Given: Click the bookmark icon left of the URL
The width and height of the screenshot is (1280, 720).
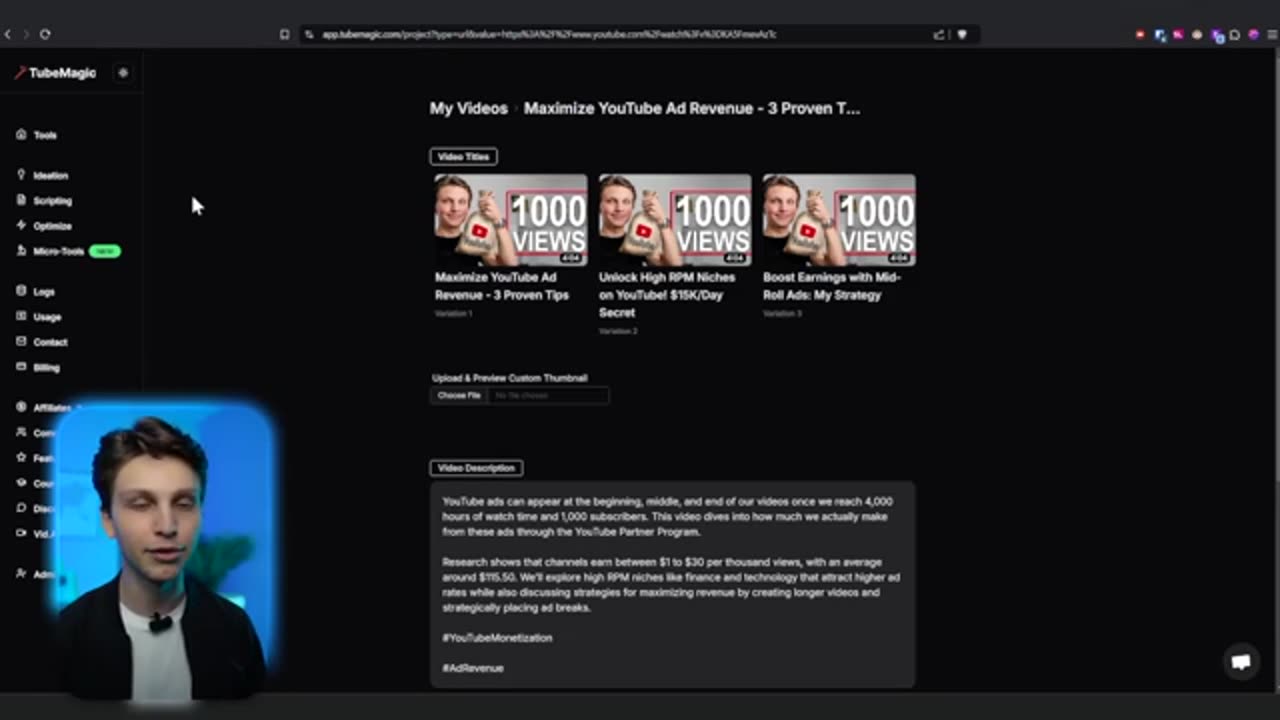Looking at the screenshot, I should point(284,34).
